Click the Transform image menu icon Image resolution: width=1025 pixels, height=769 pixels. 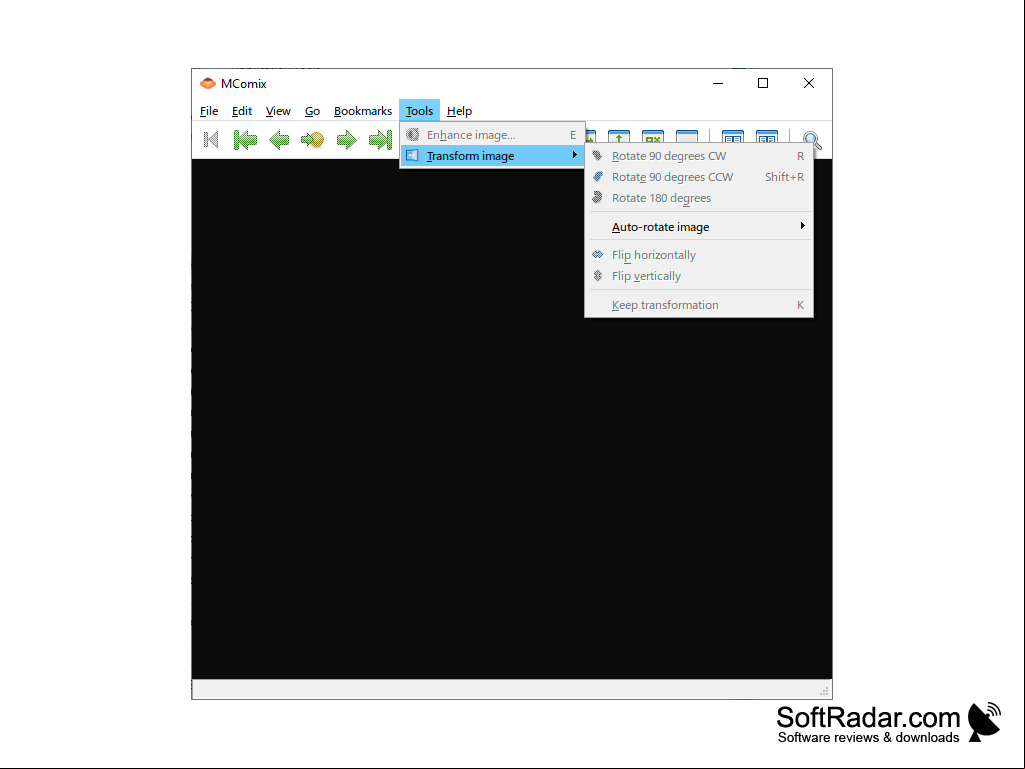[412, 156]
